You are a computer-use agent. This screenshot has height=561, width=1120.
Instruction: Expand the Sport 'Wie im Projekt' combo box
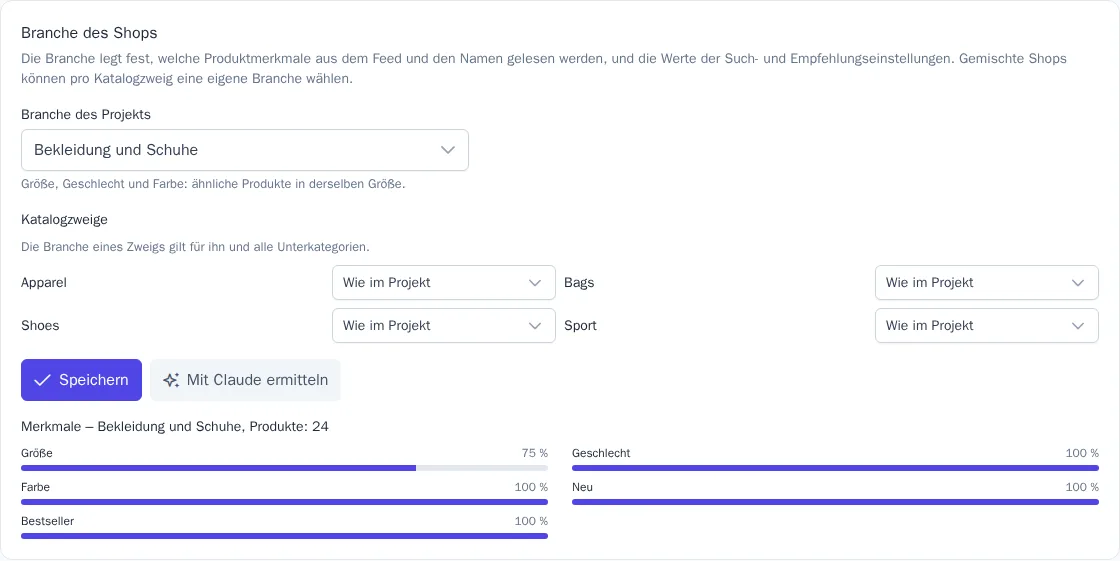[x=986, y=326]
